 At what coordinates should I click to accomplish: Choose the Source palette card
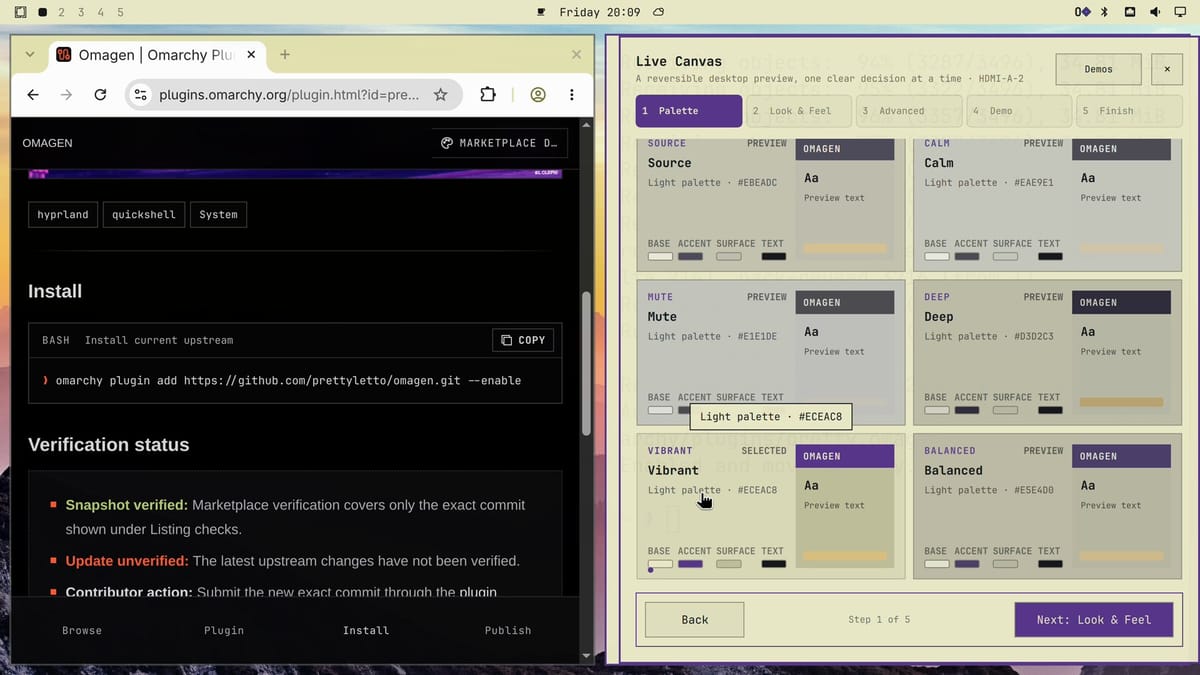click(x=771, y=204)
